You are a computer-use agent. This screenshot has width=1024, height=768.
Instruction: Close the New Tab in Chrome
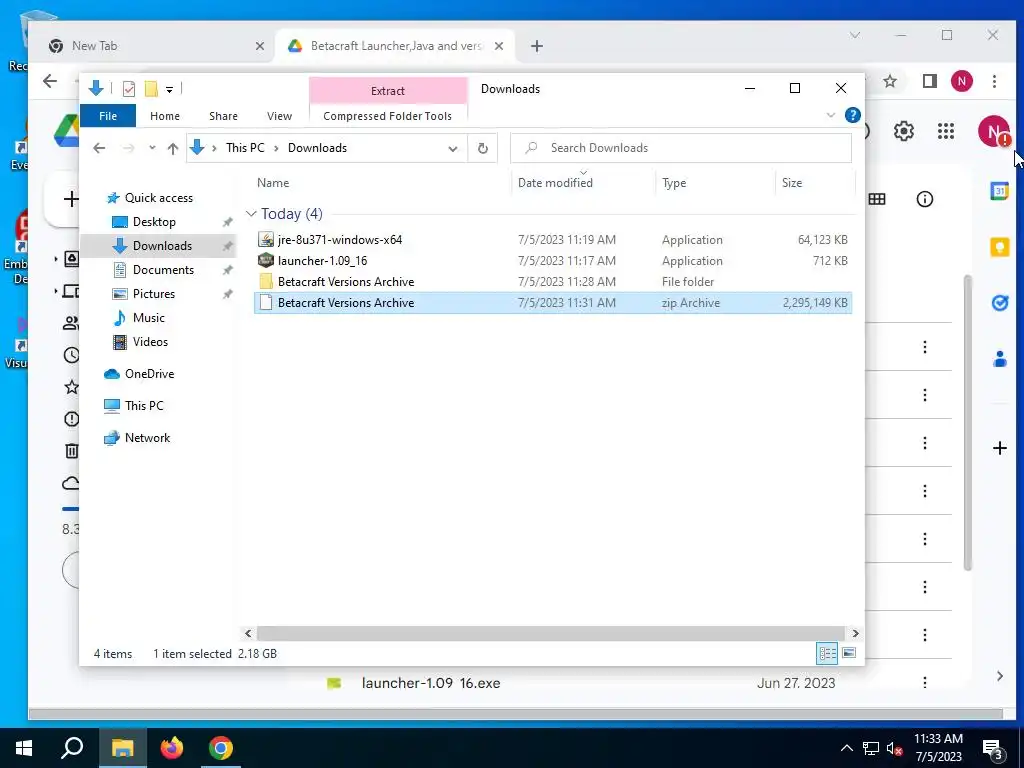click(259, 46)
